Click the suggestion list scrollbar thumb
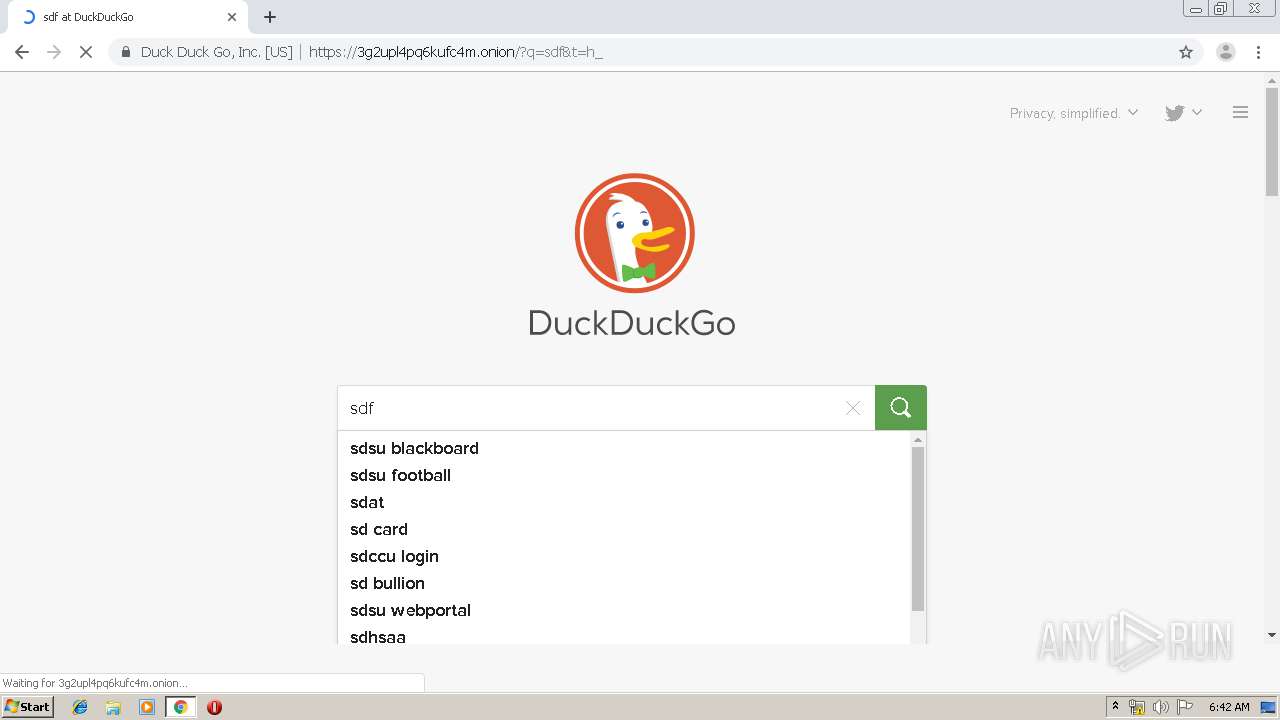The image size is (1280, 720). [918, 529]
